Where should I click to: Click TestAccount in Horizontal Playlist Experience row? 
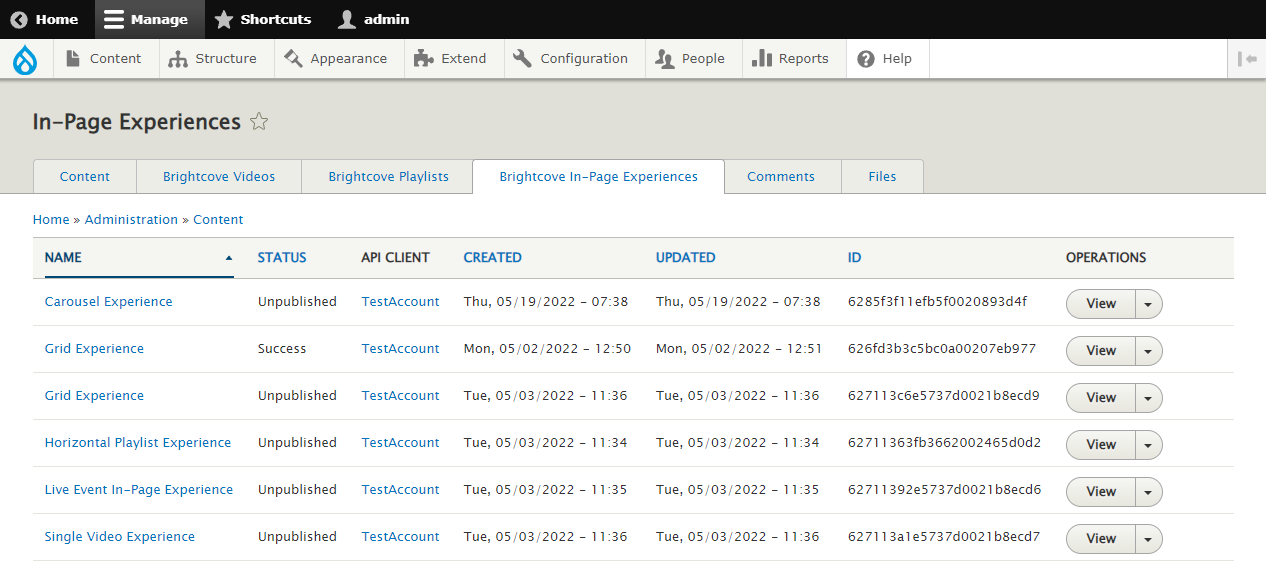[x=400, y=443]
